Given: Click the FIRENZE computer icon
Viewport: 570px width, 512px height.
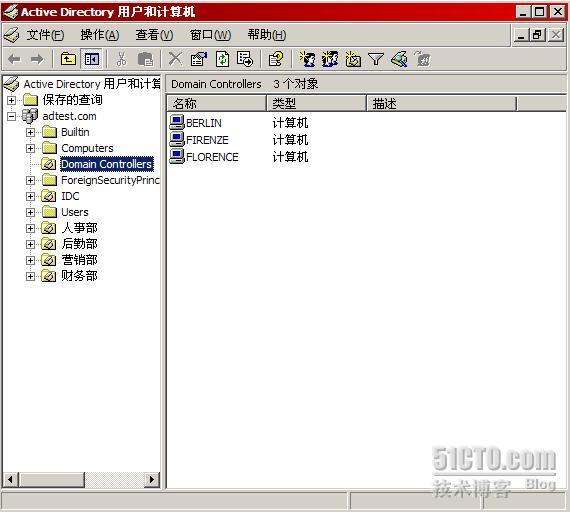Looking at the screenshot, I should 177,139.
